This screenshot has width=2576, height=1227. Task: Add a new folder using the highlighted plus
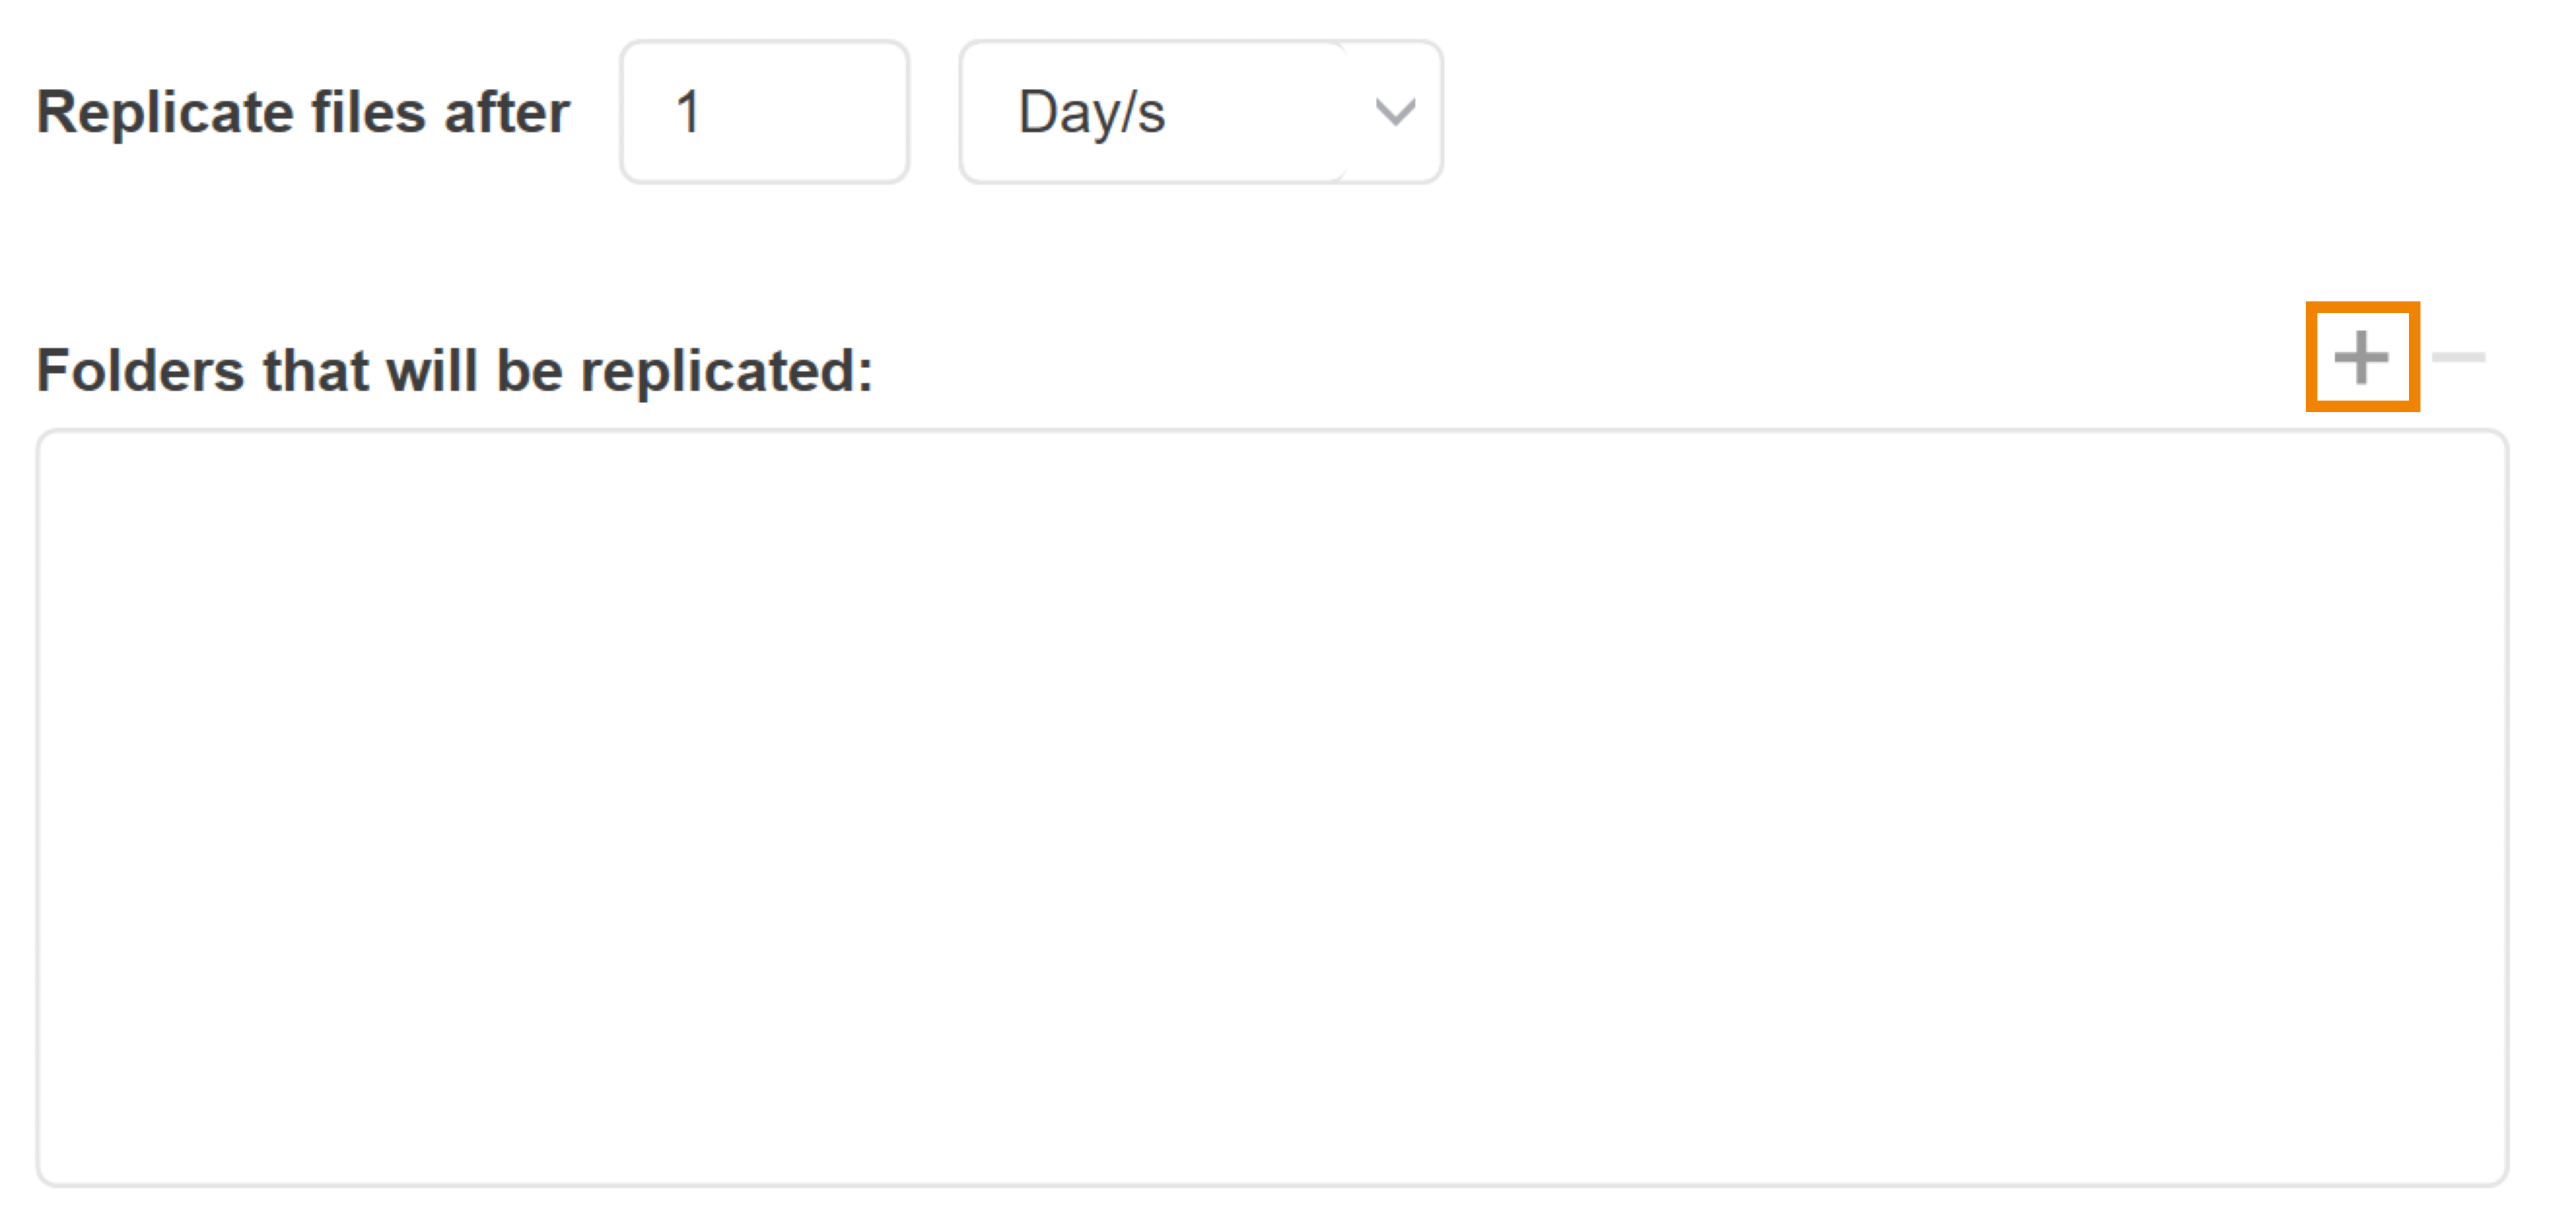2361,357
